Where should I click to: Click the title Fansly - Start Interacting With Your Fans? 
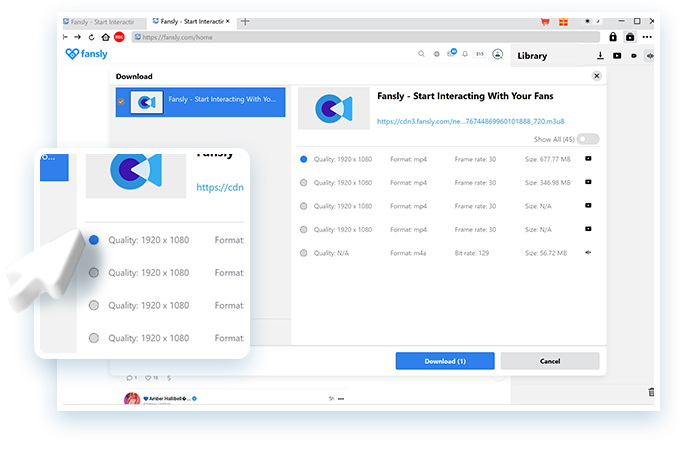pyautogui.click(x=465, y=96)
